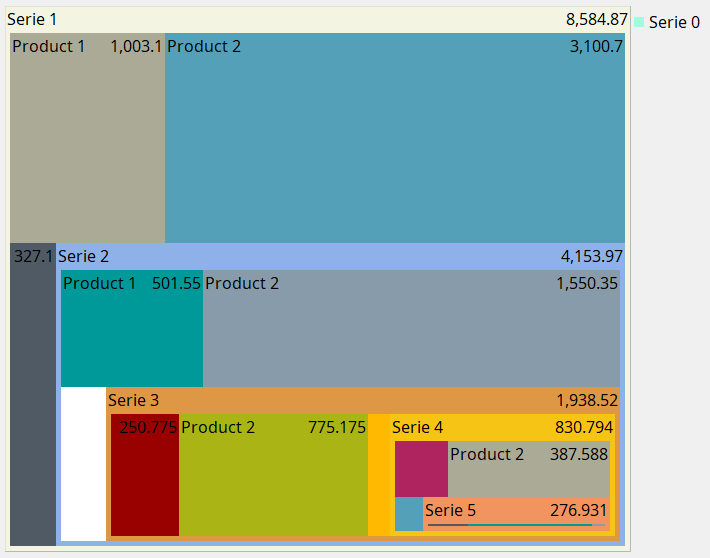
Task: Click the Serie 0 legend color marker
Action: (639, 22)
